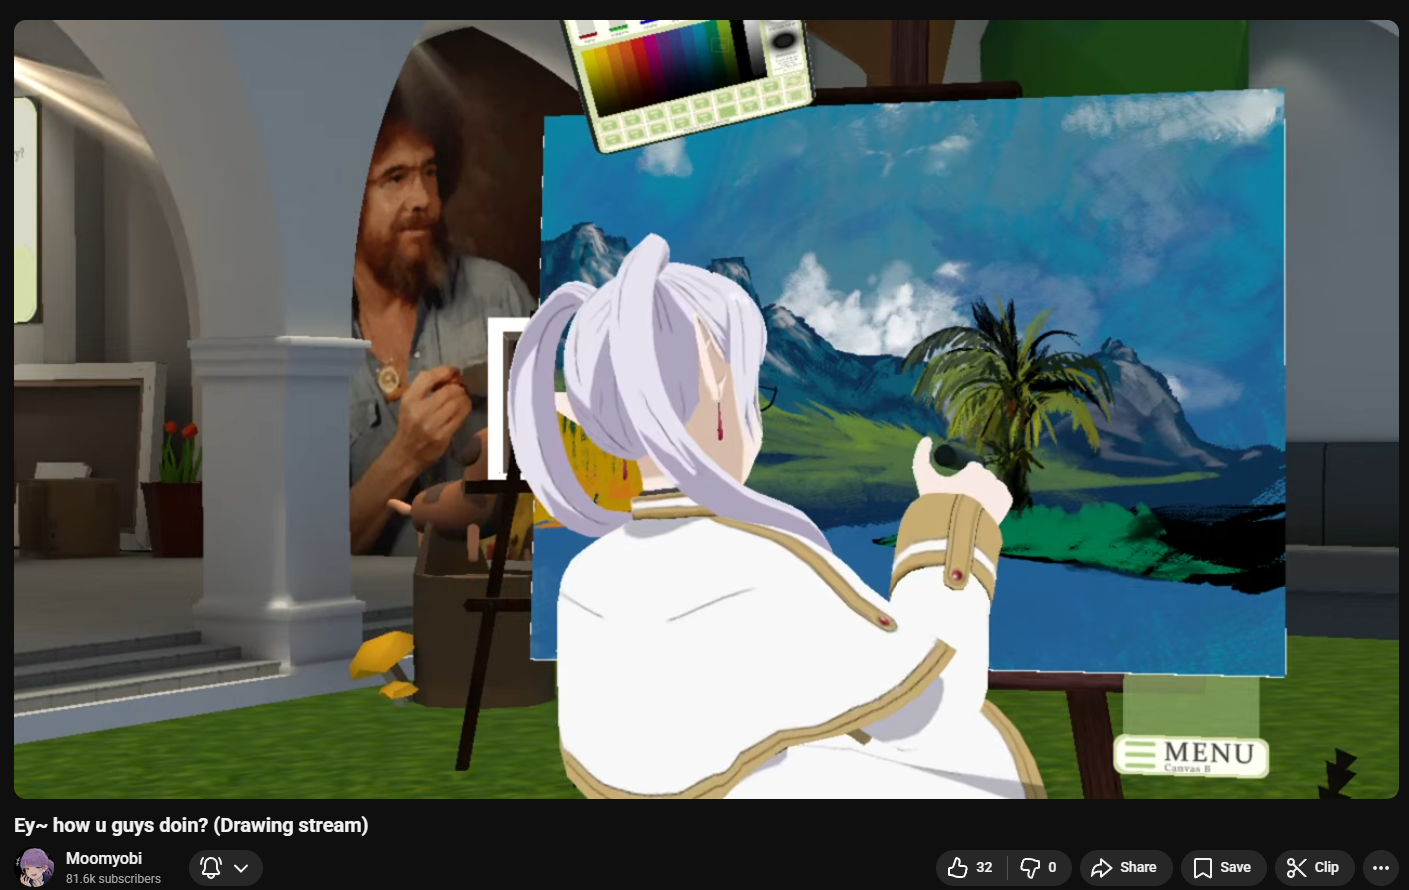This screenshot has width=1409, height=890.
Task: Click the green slider bar on palette
Action: [x=618, y=29]
